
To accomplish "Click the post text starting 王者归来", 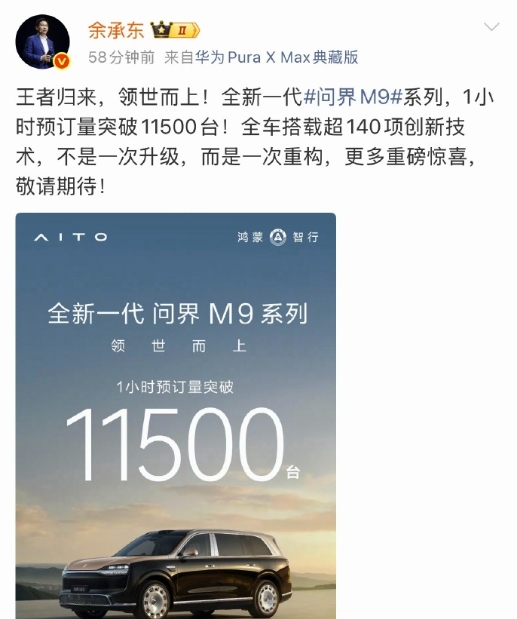I will [x=254, y=142].
